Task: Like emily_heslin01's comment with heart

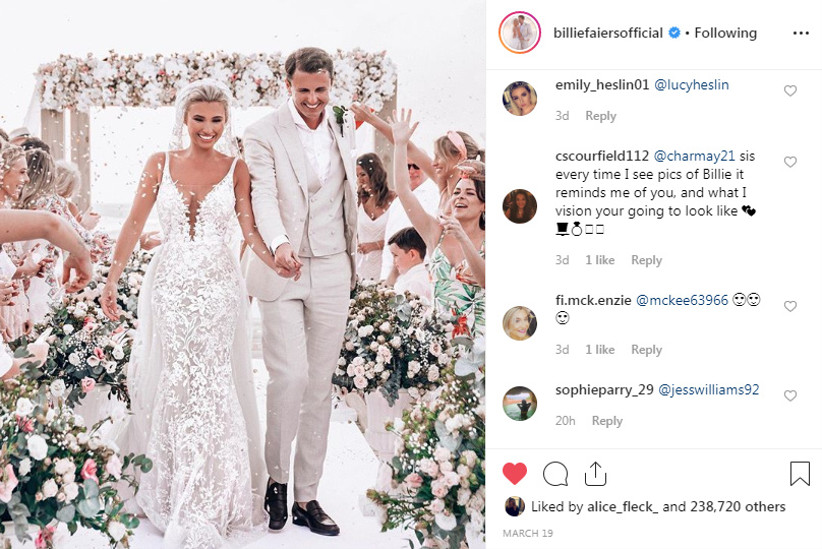Action: click(790, 91)
